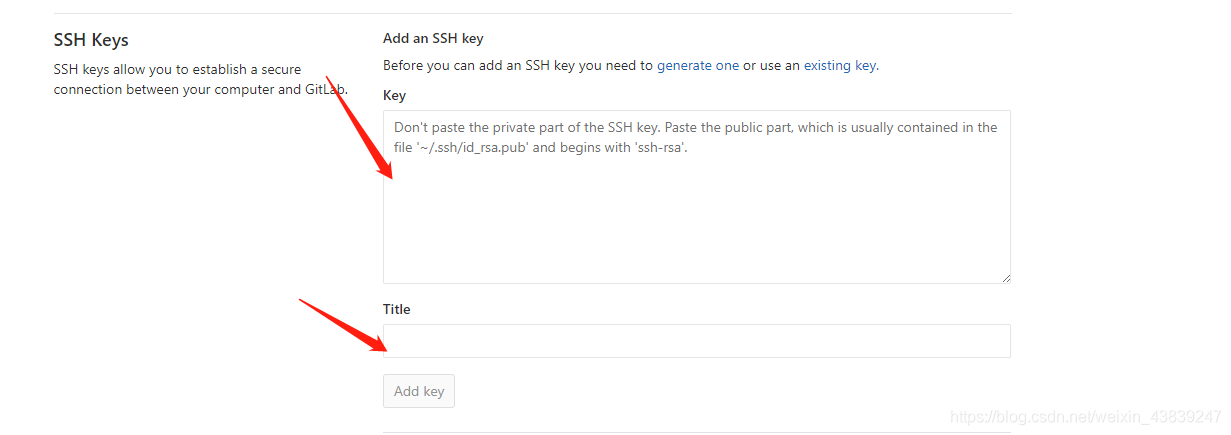Click the SSH Keys section heading

91,40
